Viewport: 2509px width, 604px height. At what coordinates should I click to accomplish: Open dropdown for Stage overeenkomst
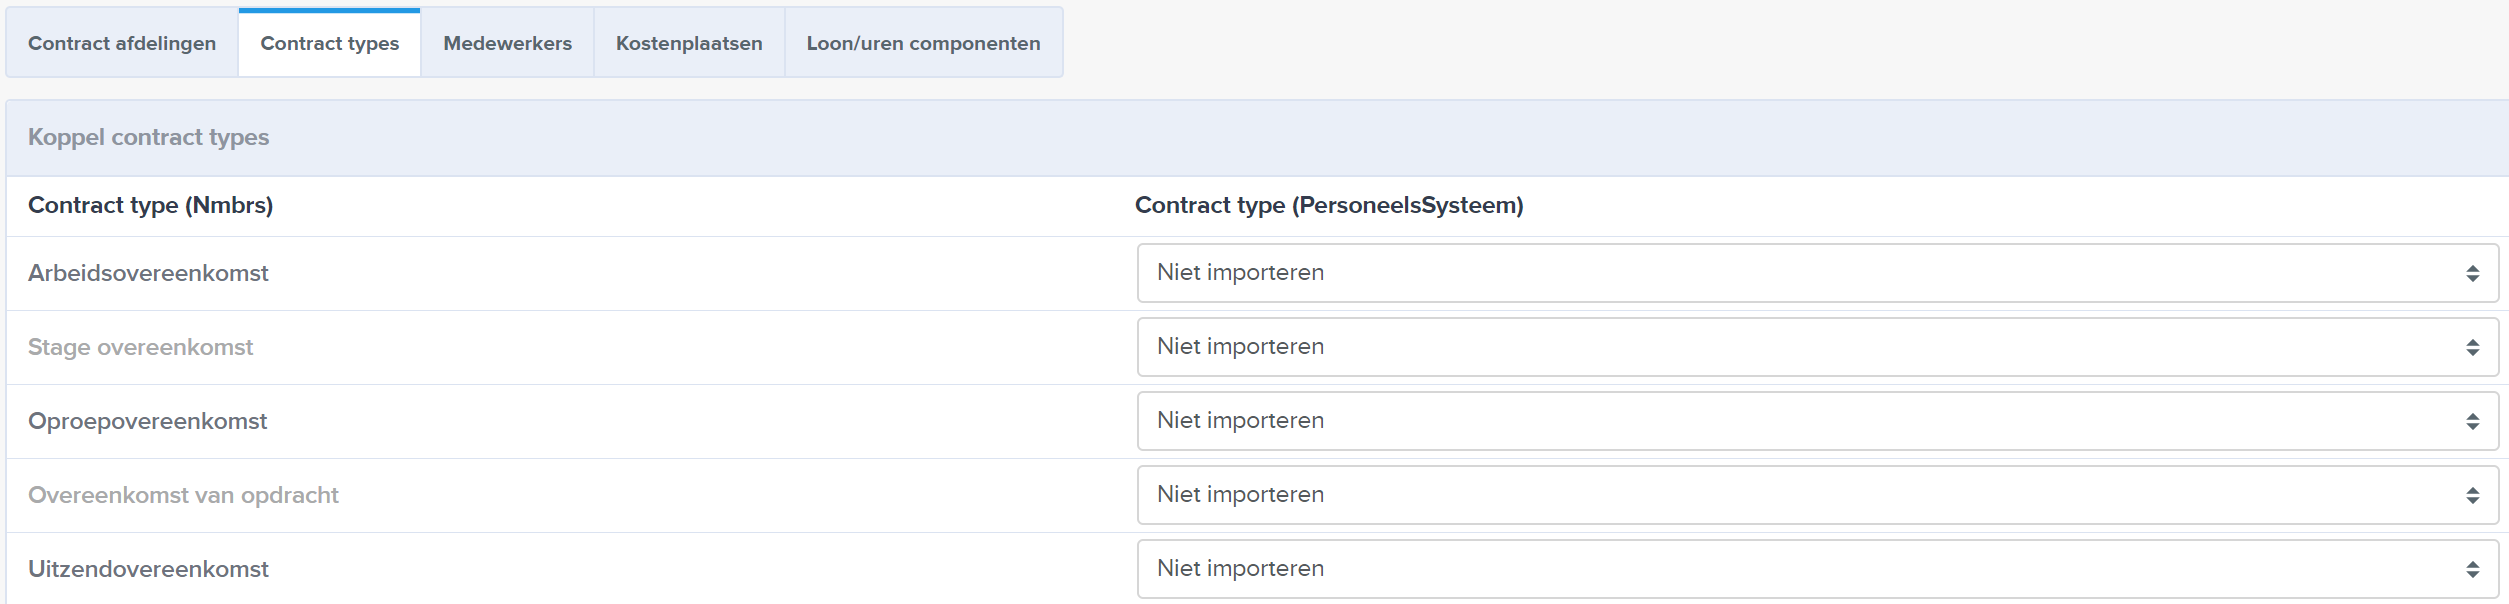[x=1817, y=347]
